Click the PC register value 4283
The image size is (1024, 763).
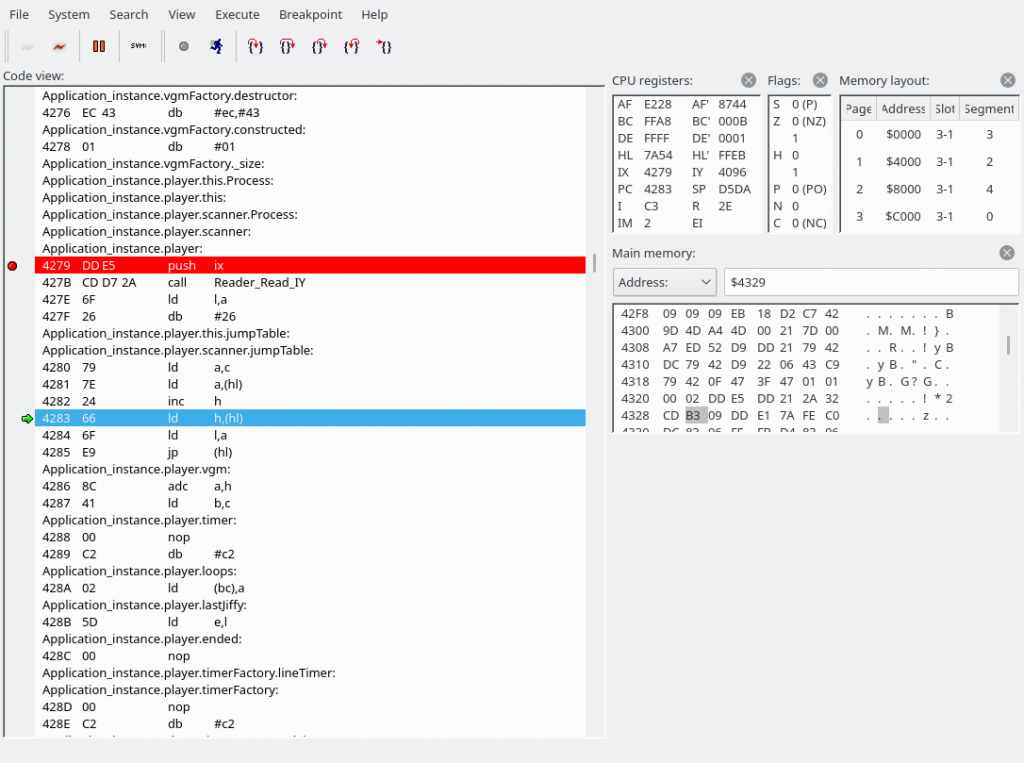tap(658, 189)
